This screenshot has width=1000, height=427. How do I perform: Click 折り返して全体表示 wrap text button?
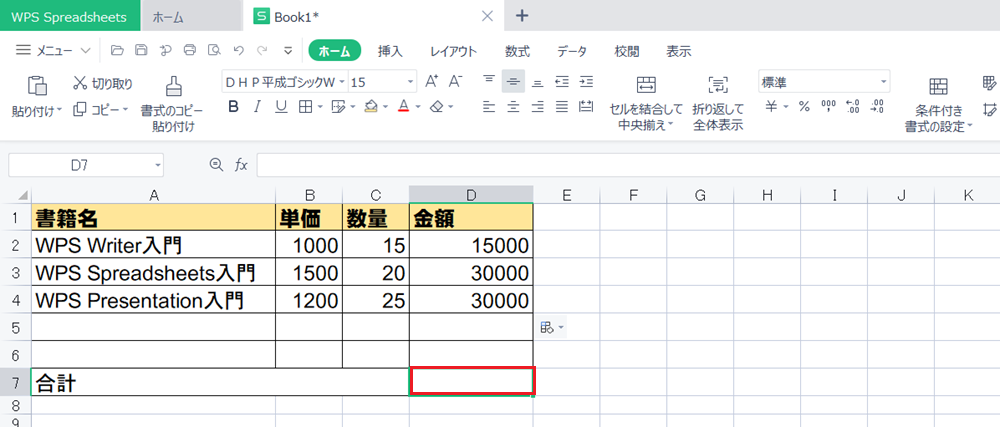click(718, 103)
